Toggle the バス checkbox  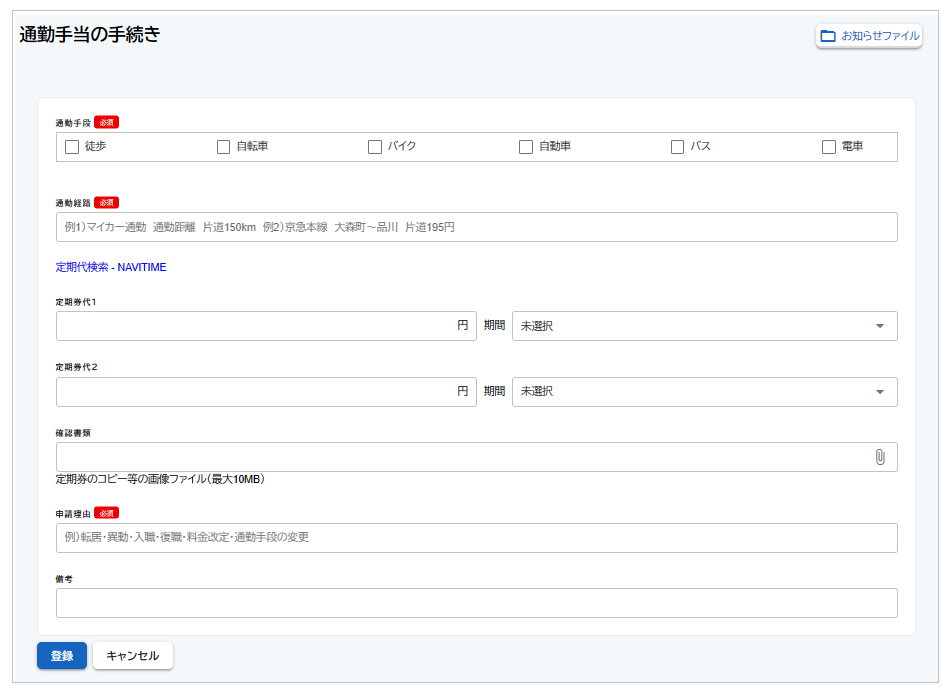(678, 147)
